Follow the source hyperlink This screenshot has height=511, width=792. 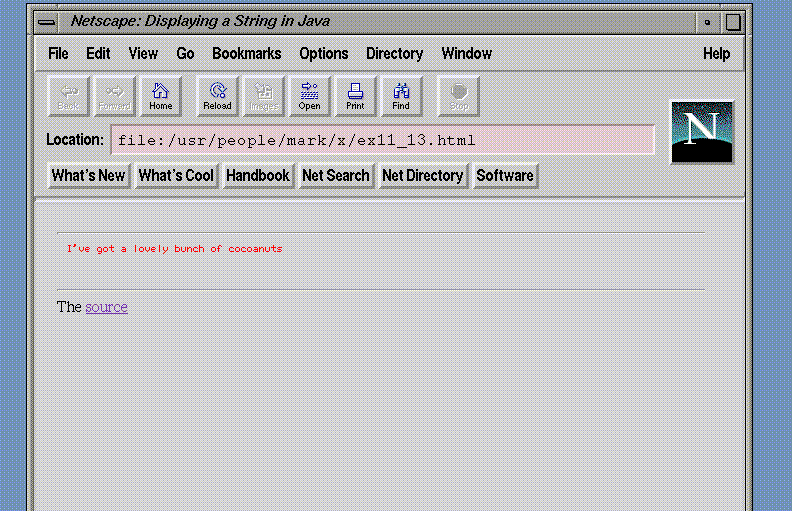tap(107, 307)
